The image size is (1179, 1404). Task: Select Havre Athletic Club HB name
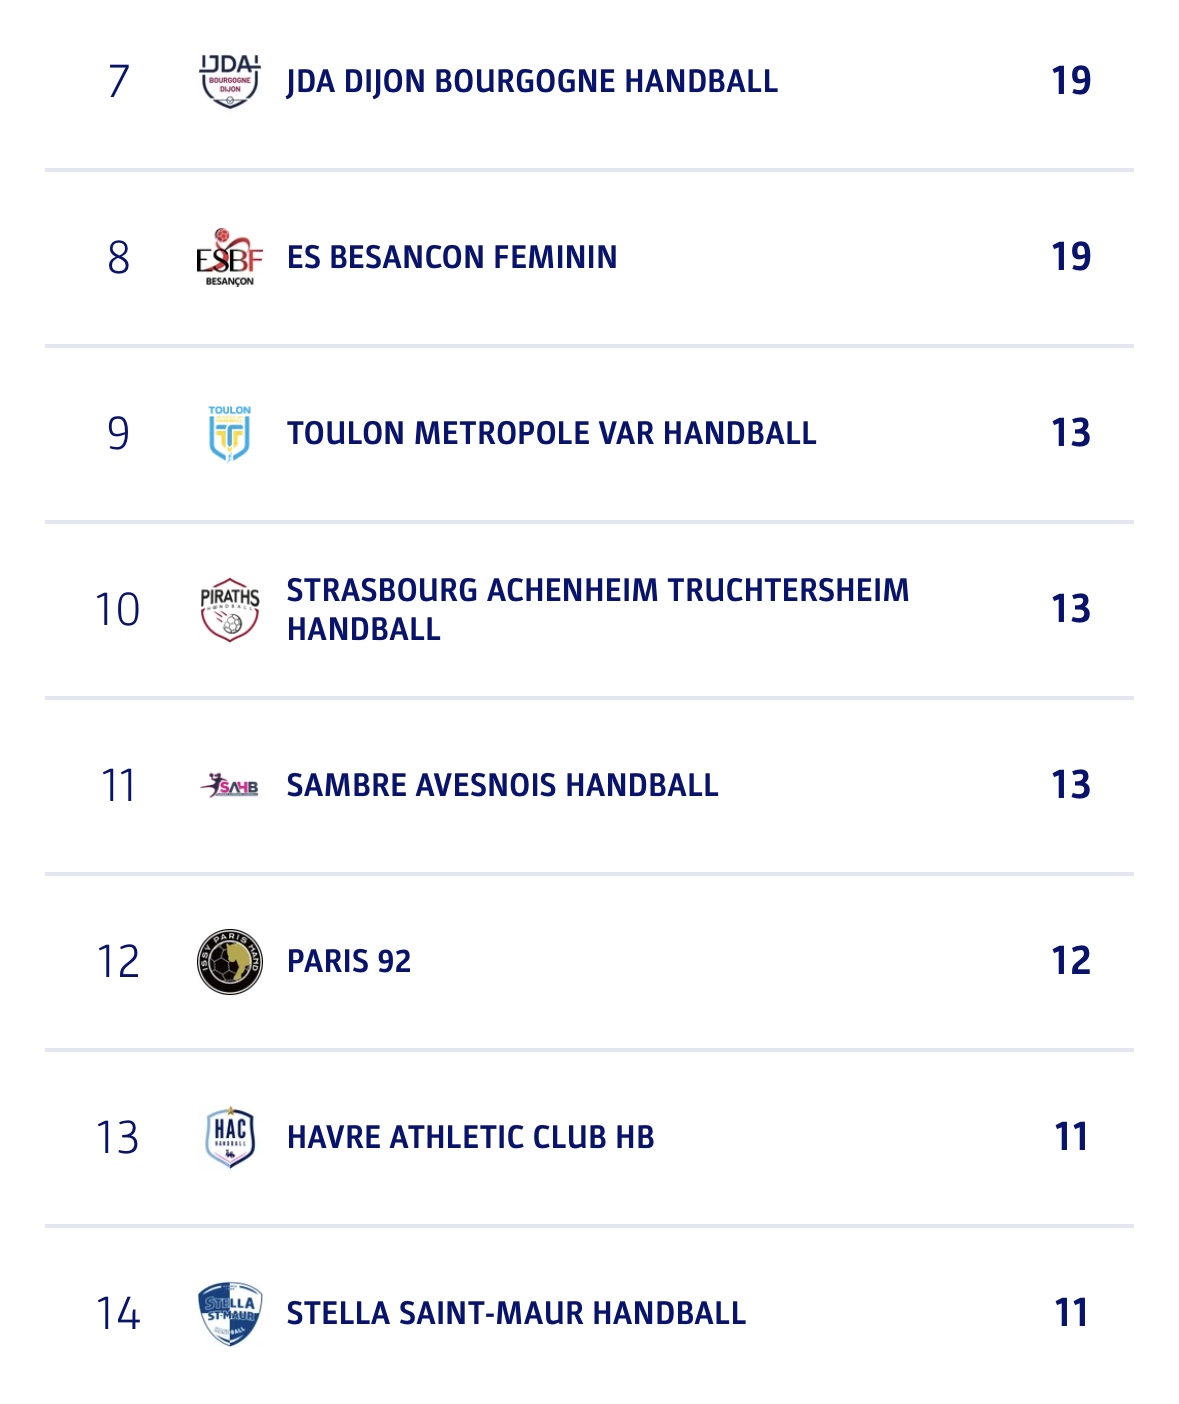[470, 1137]
